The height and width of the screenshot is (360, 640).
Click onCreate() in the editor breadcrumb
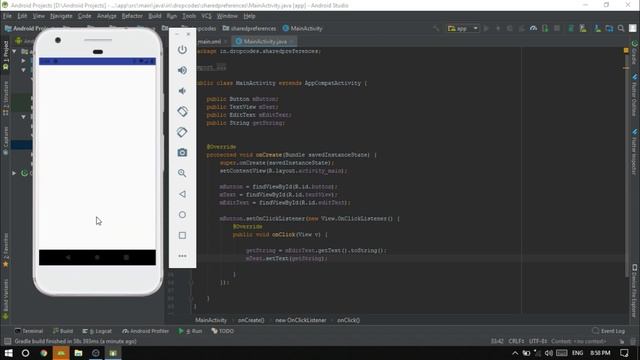point(251,320)
